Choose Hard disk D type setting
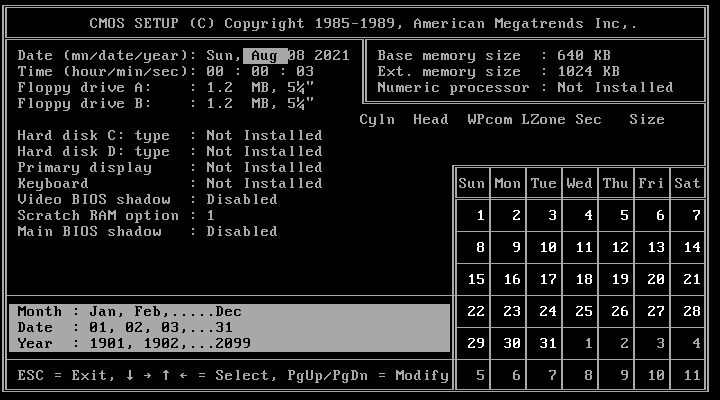The height and width of the screenshot is (400, 720). coord(264,152)
